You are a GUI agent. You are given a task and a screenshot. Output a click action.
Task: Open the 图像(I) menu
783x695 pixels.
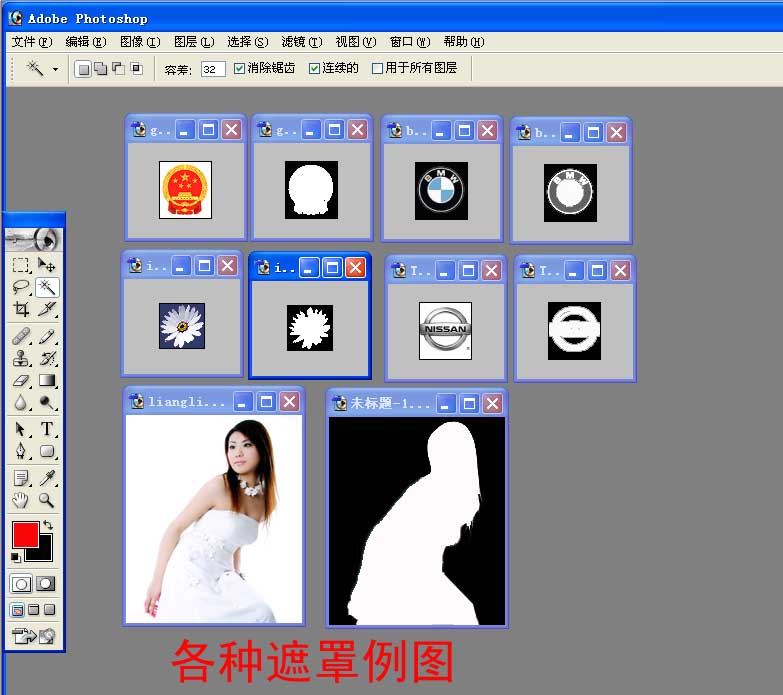pyautogui.click(x=140, y=42)
